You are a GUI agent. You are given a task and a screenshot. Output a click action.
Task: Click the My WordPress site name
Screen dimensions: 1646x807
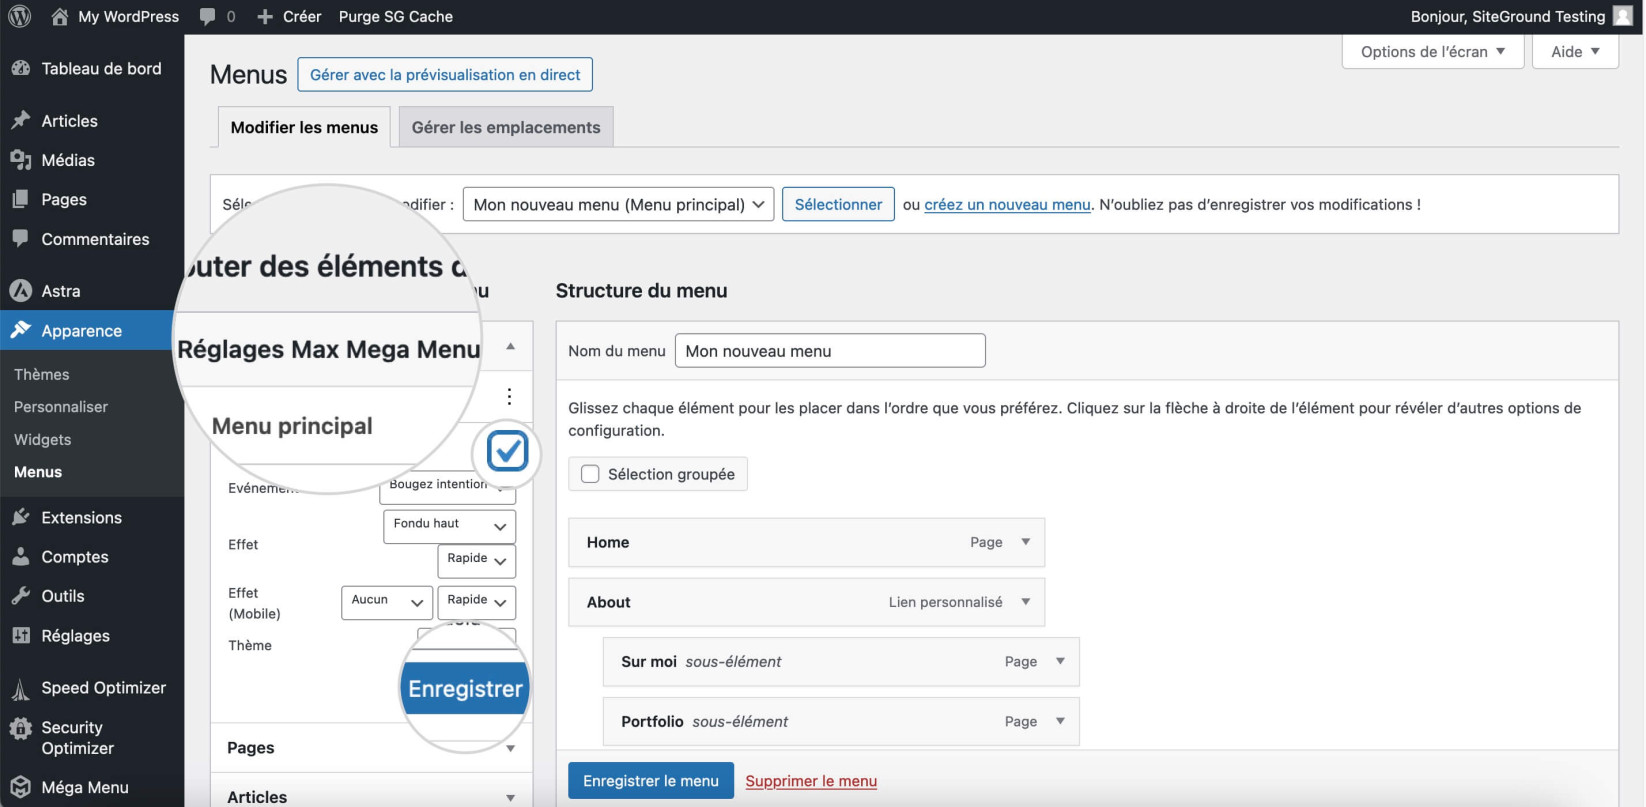click(129, 16)
